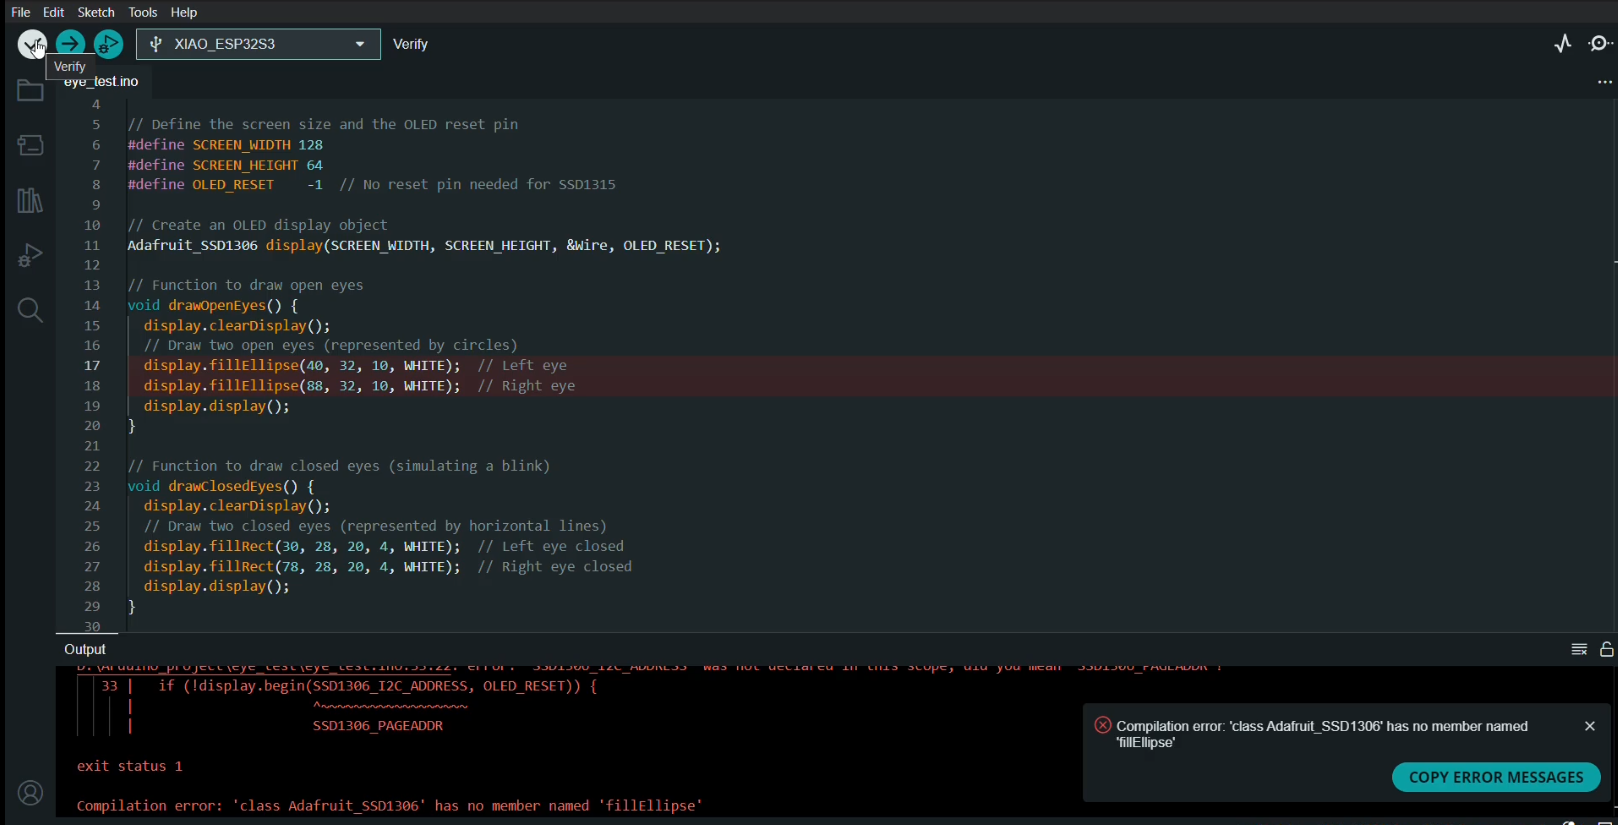1618x825 pixels.
Task: Open the Serial Plotter
Action: (1563, 44)
